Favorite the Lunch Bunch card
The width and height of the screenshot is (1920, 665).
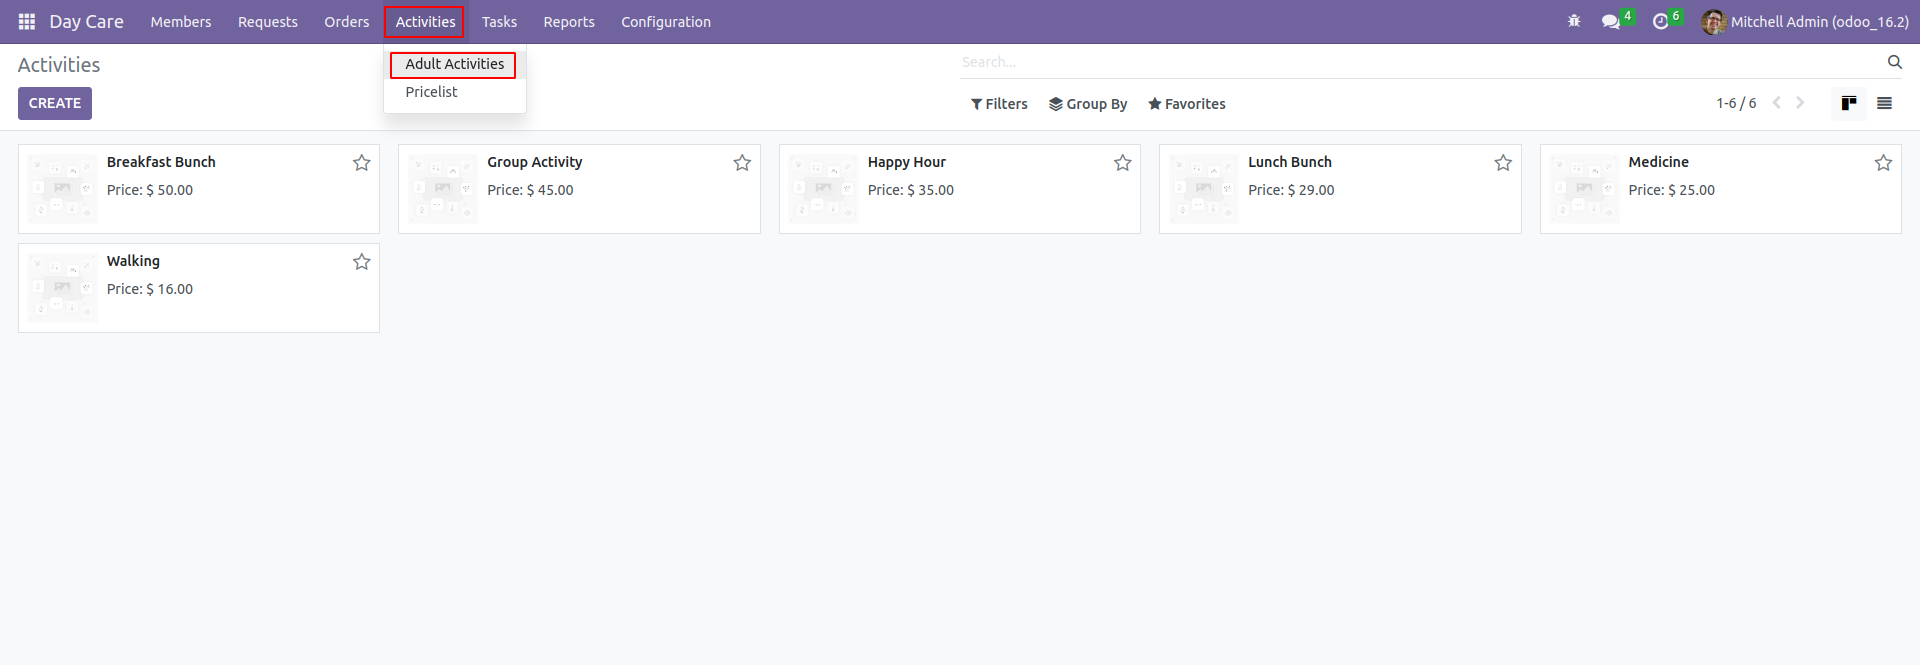coord(1503,163)
